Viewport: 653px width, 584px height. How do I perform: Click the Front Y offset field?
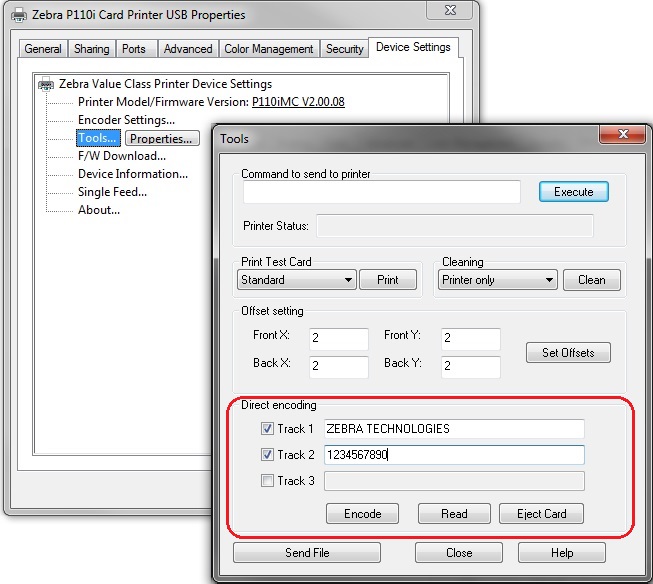(471, 339)
